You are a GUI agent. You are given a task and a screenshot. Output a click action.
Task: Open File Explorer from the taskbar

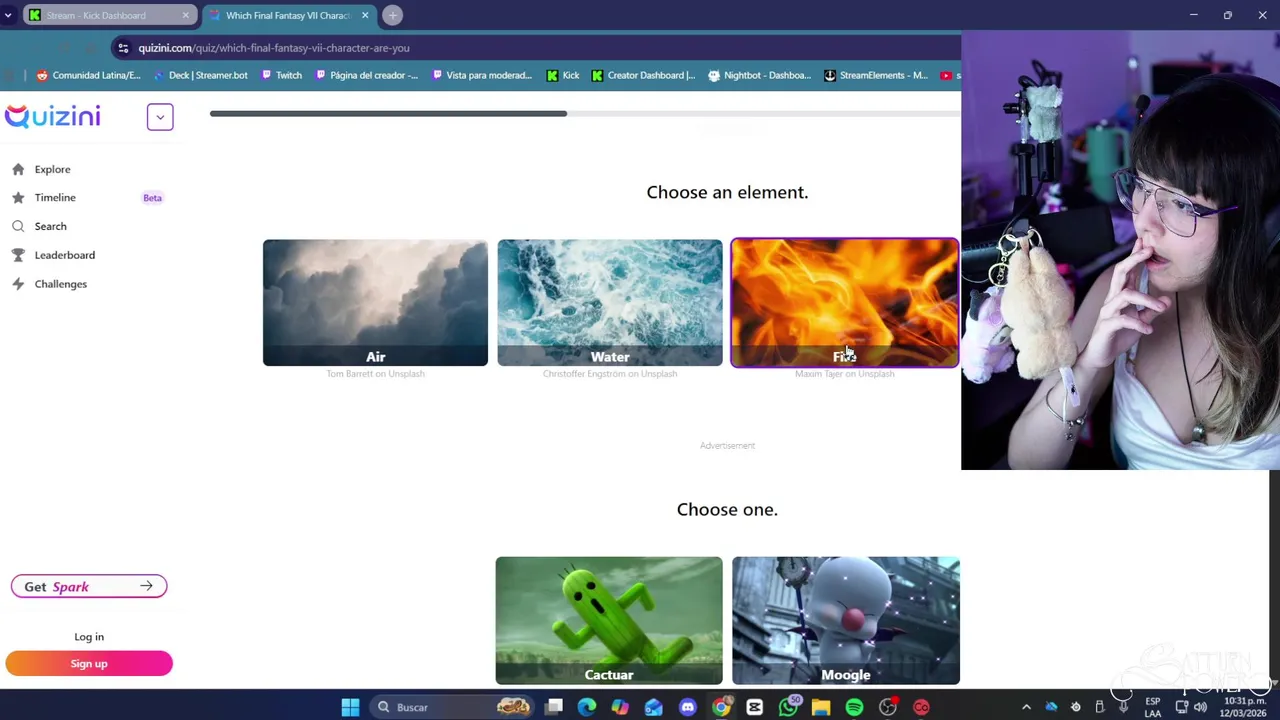[x=821, y=707]
